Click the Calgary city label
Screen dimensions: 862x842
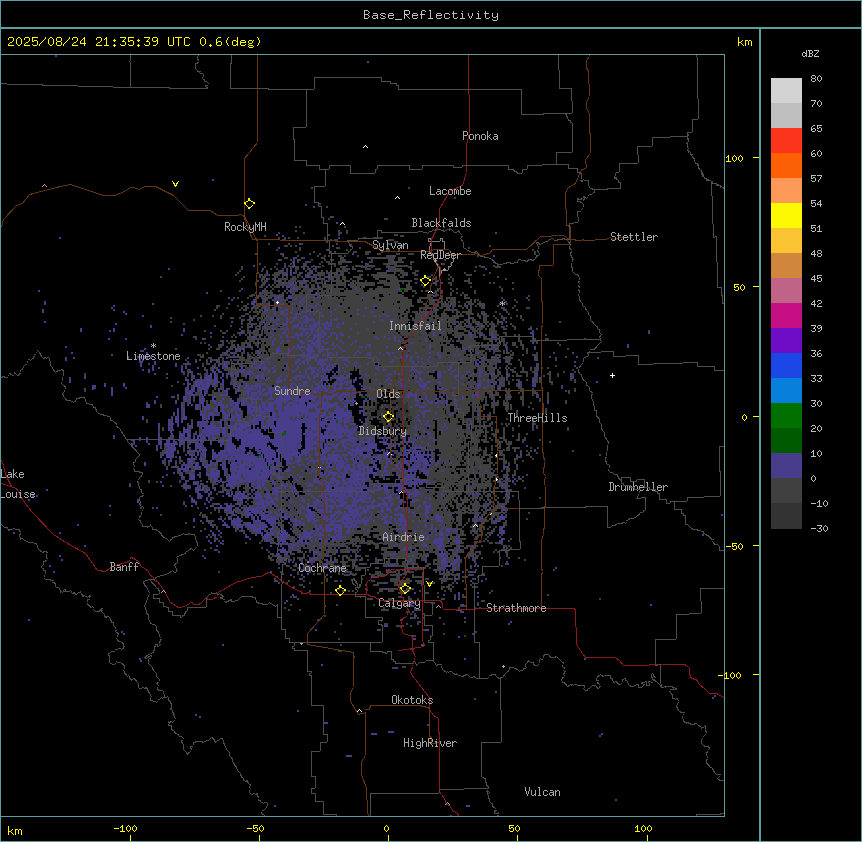[399, 603]
